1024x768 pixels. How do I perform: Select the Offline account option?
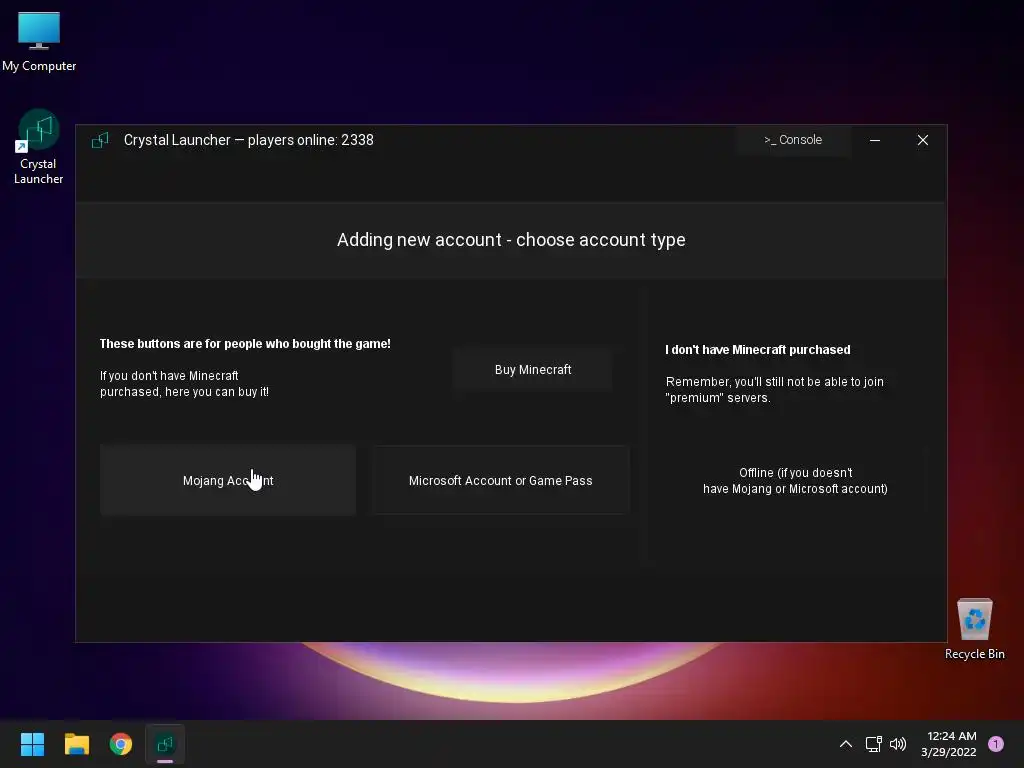point(795,481)
